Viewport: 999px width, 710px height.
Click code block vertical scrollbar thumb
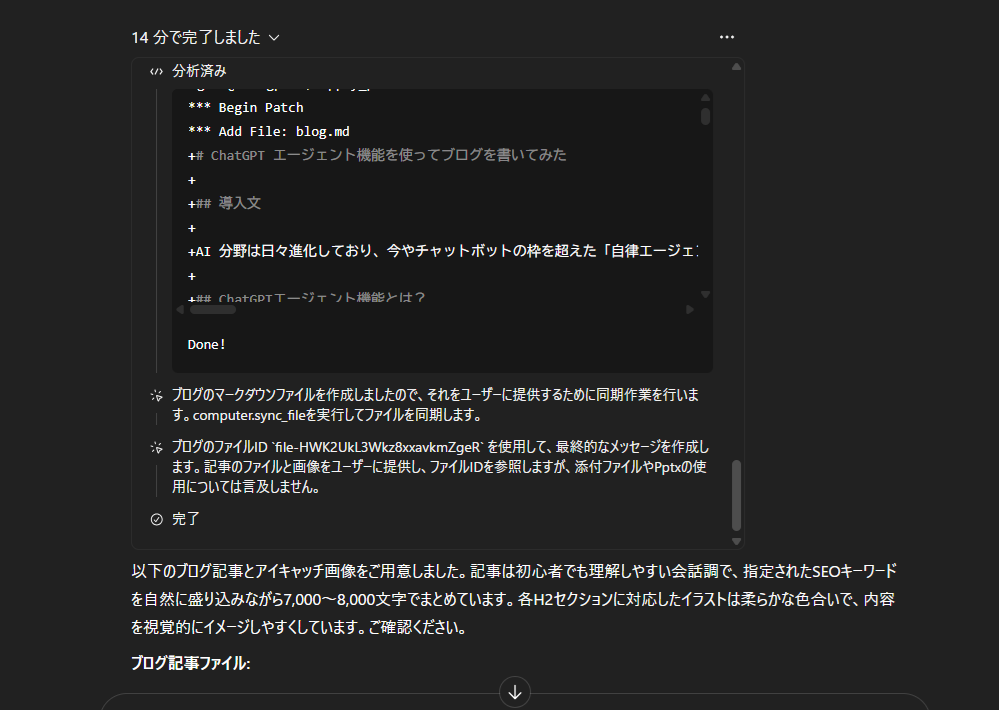pos(705,116)
